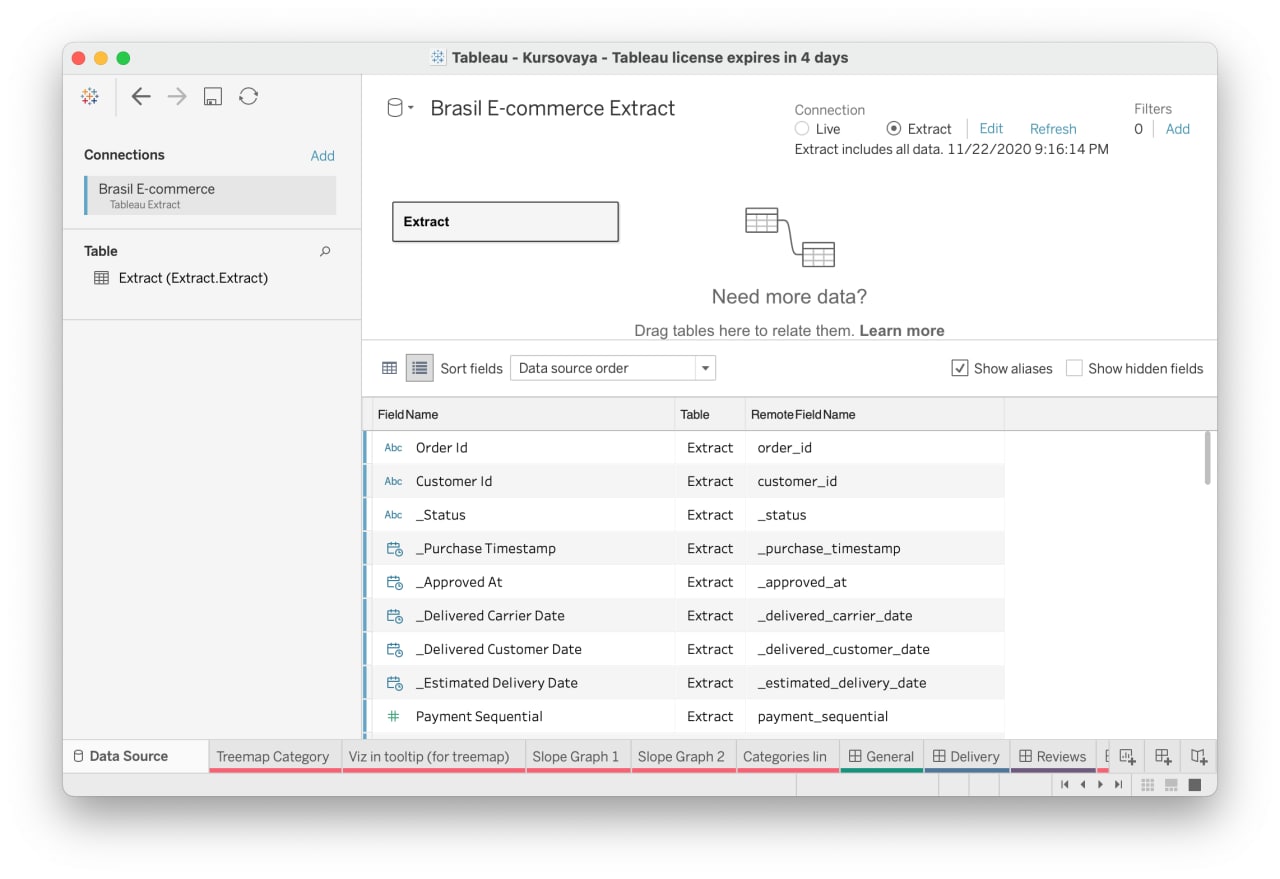Screen dimensions: 1280x879
Task: Create a new dashboard
Action: click(1163, 757)
